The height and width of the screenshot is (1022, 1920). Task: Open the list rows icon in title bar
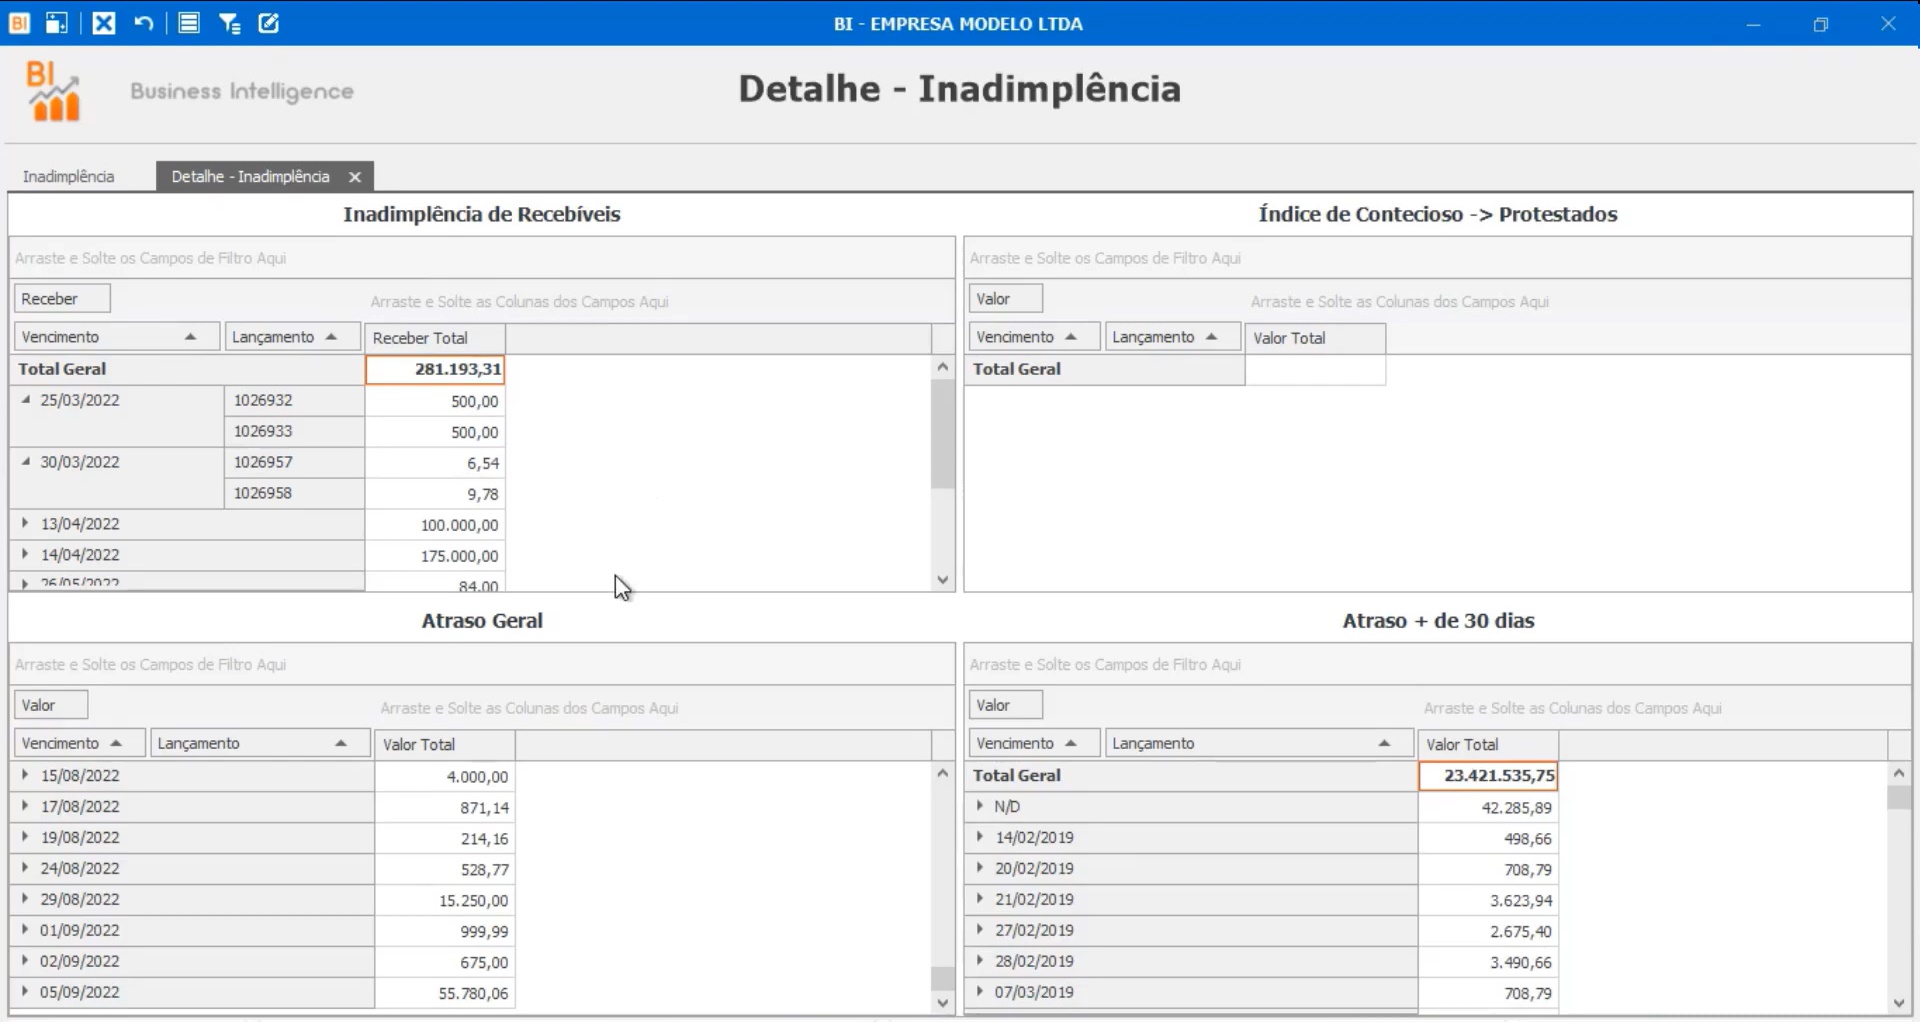(x=189, y=23)
